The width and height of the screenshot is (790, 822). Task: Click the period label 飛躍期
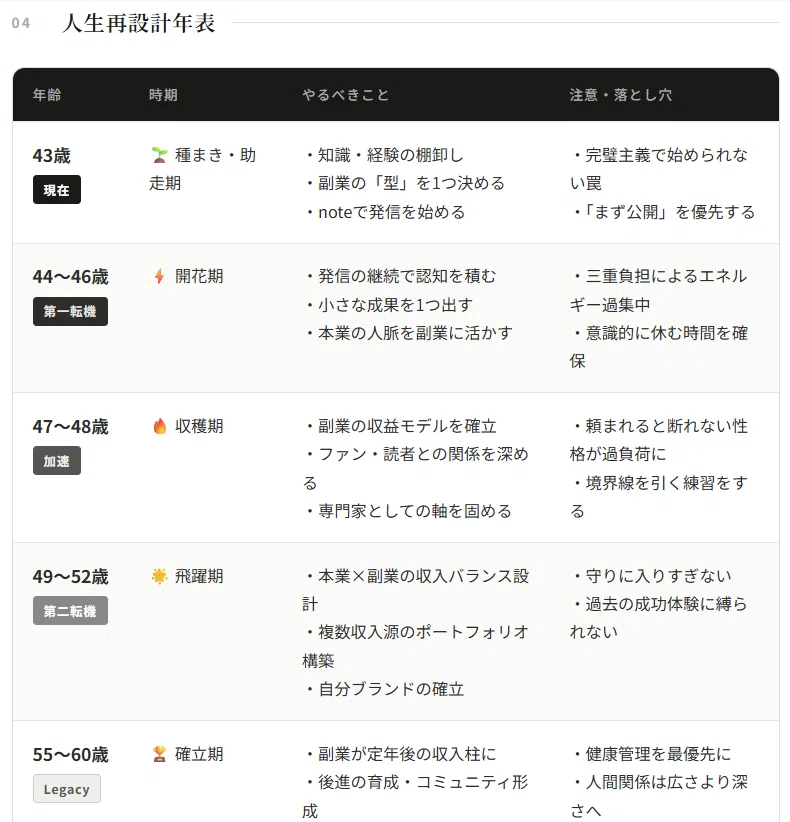[x=199, y=576]
